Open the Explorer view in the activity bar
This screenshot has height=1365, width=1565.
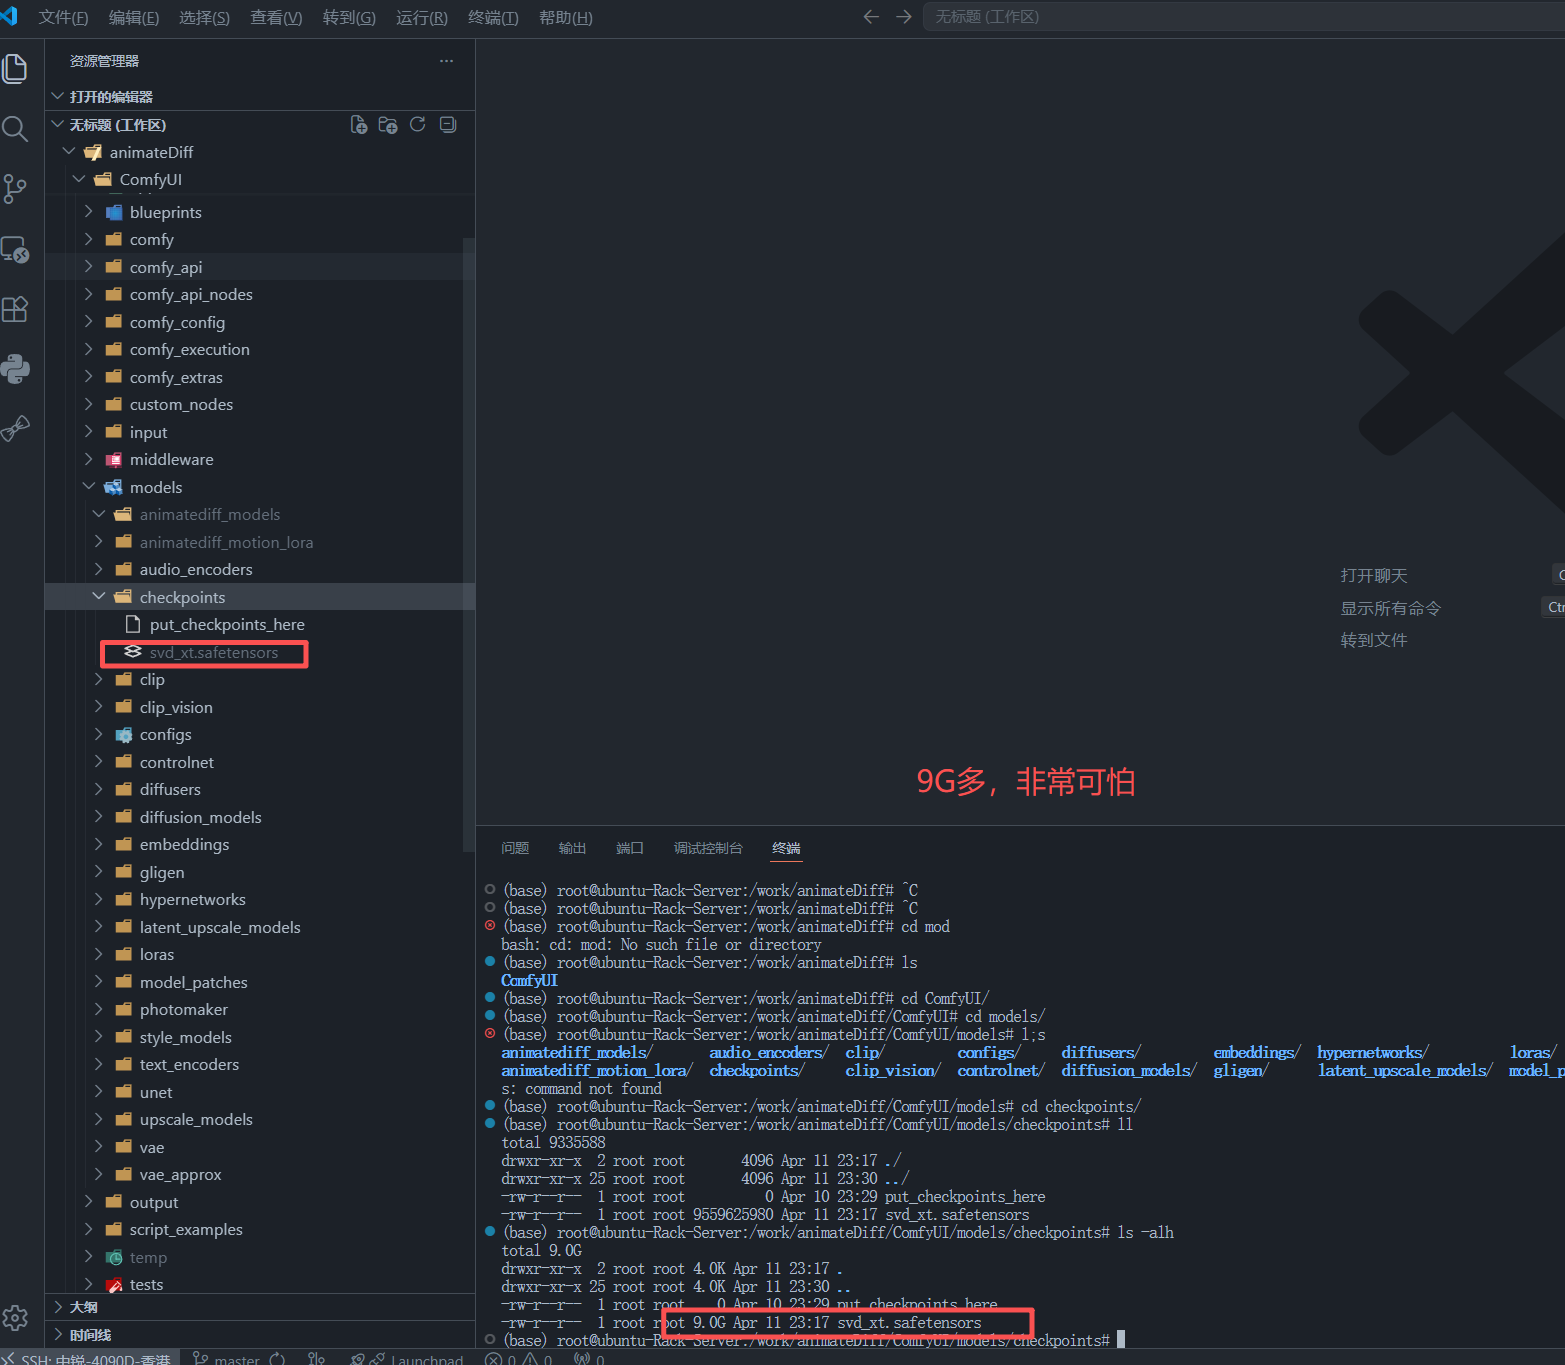[x=15, y=69]
